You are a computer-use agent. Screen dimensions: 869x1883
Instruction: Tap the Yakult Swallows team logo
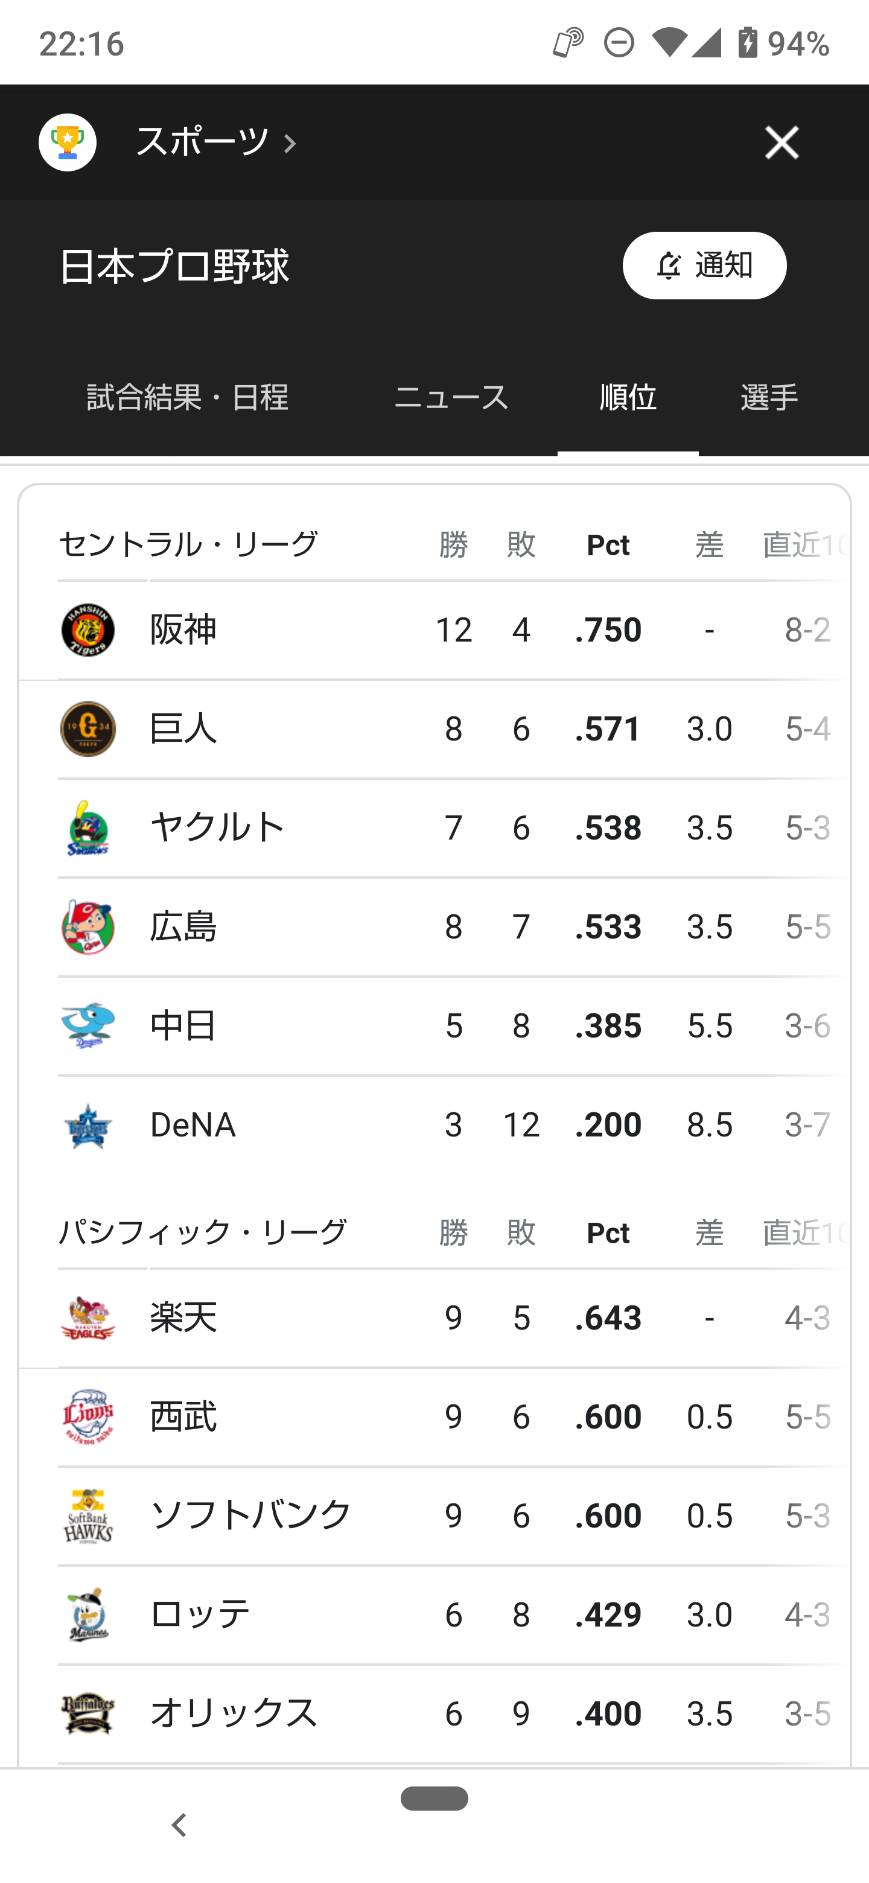pyautogui.click(x=88, y=828)
